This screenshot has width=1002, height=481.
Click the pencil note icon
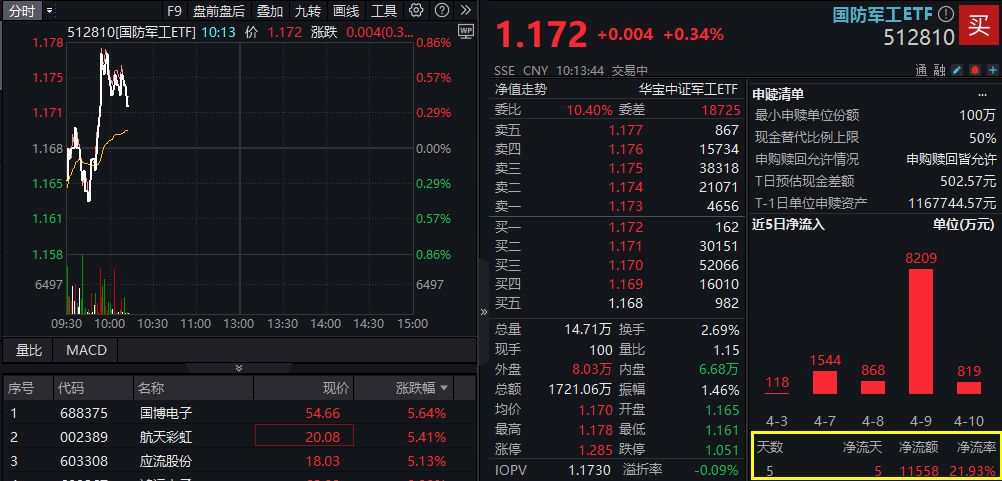tap(957, 70)
